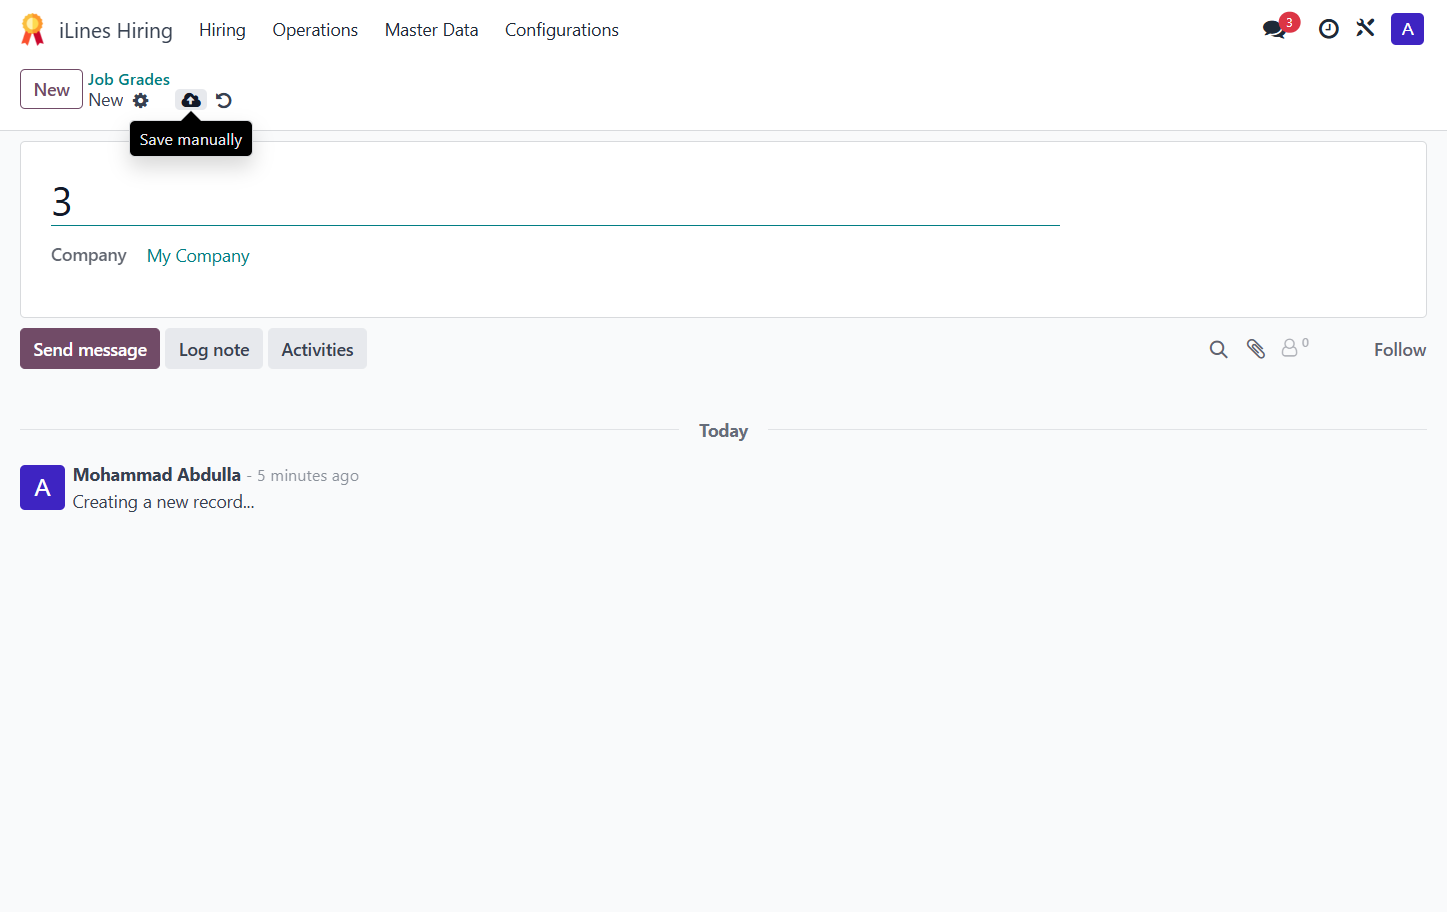Open the user avatar menu
Screen dimensions: 1447x912
tap(1407, 29)
